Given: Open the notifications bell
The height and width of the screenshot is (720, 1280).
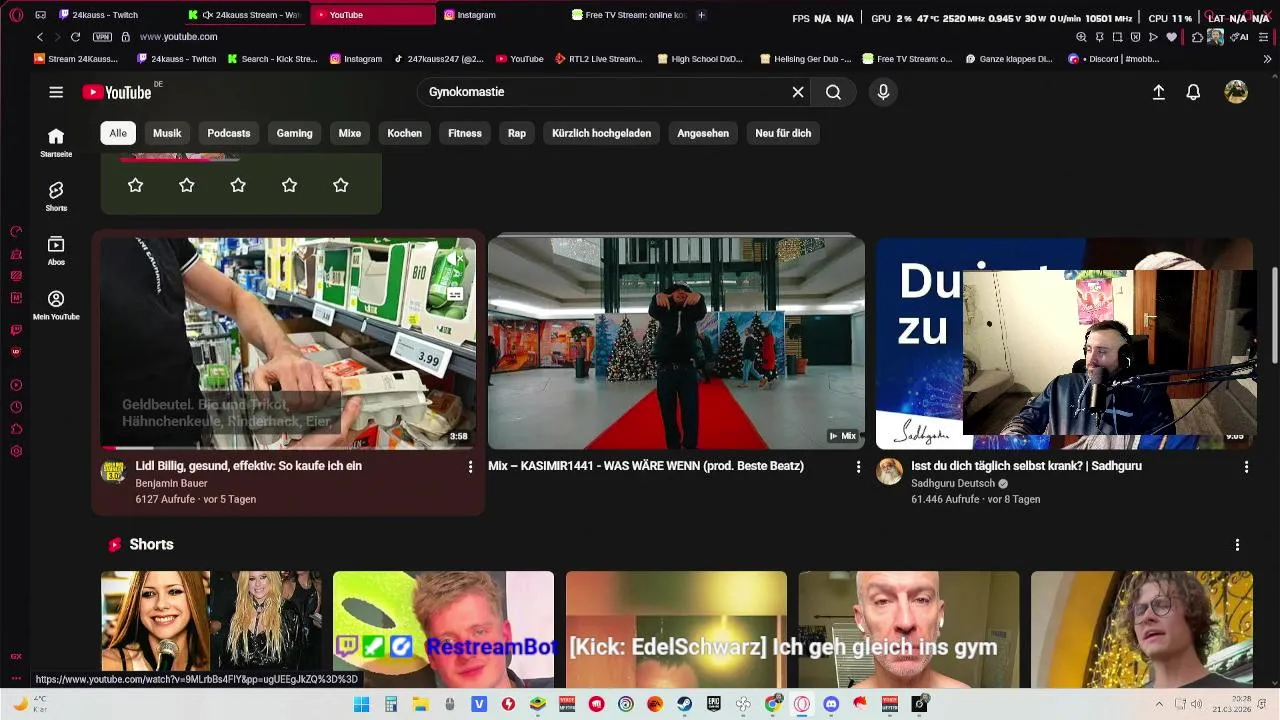Looking at the screenshot, I should [x=1193, y=92].
